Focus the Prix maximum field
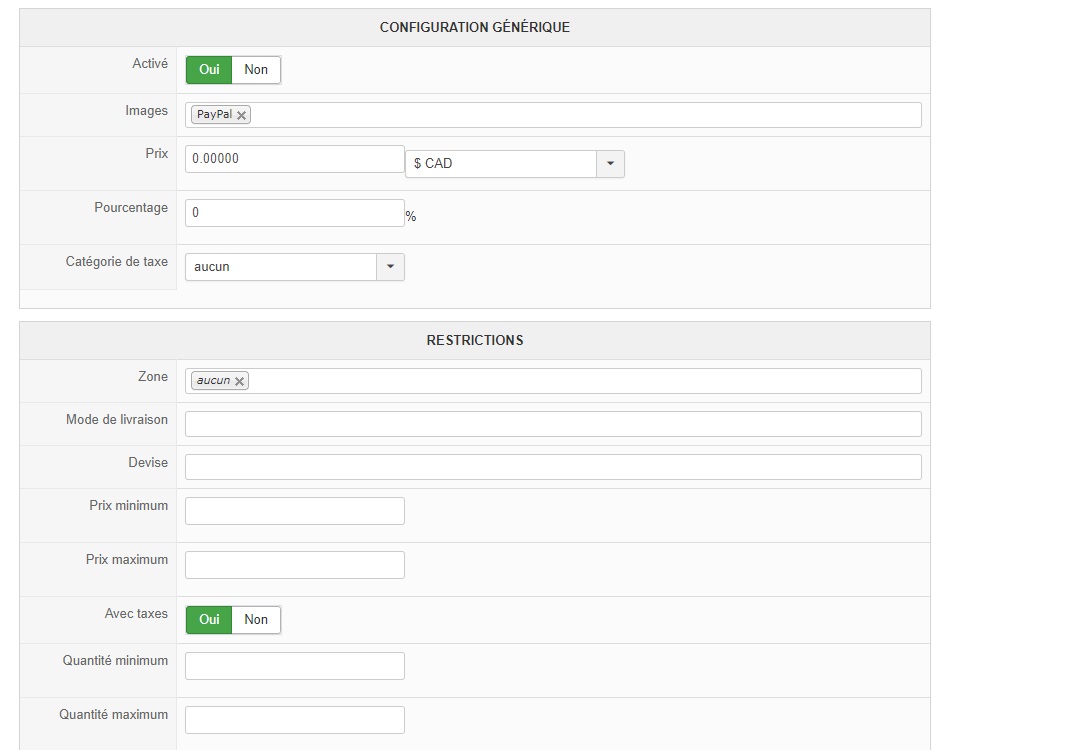 [294, 565]
